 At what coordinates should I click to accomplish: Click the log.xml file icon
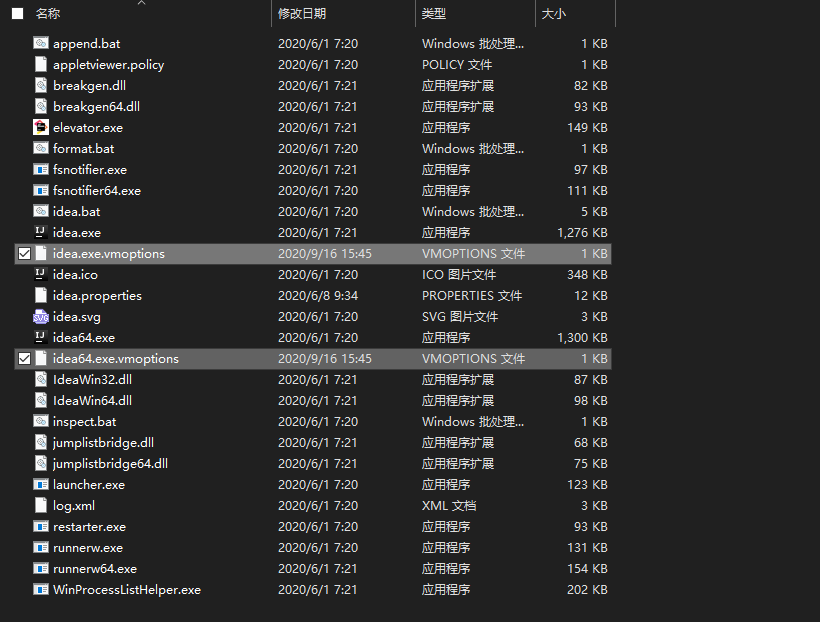(41, 505)
